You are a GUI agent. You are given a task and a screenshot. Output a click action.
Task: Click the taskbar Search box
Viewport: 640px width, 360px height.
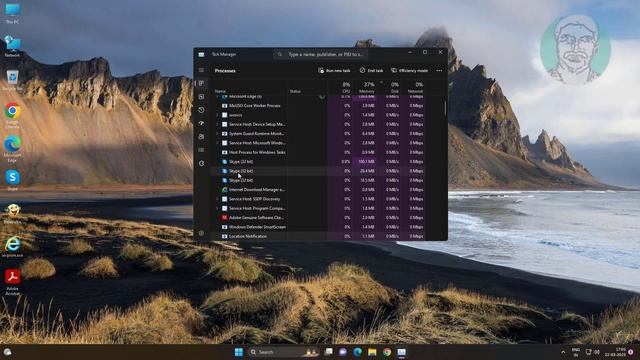pos(284,352)
